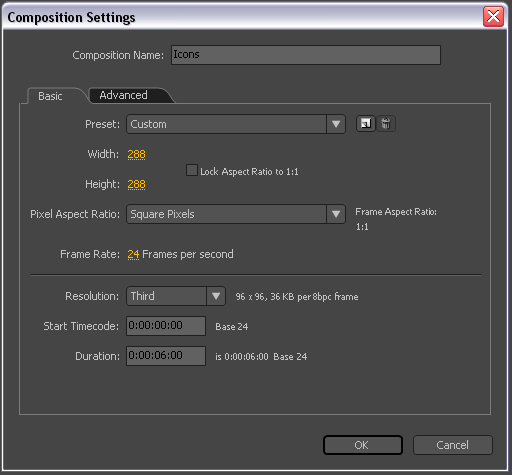This screenshot has height=475, width=512.
Task: Click the Frame Rate value 24
Action: (133, 254)
